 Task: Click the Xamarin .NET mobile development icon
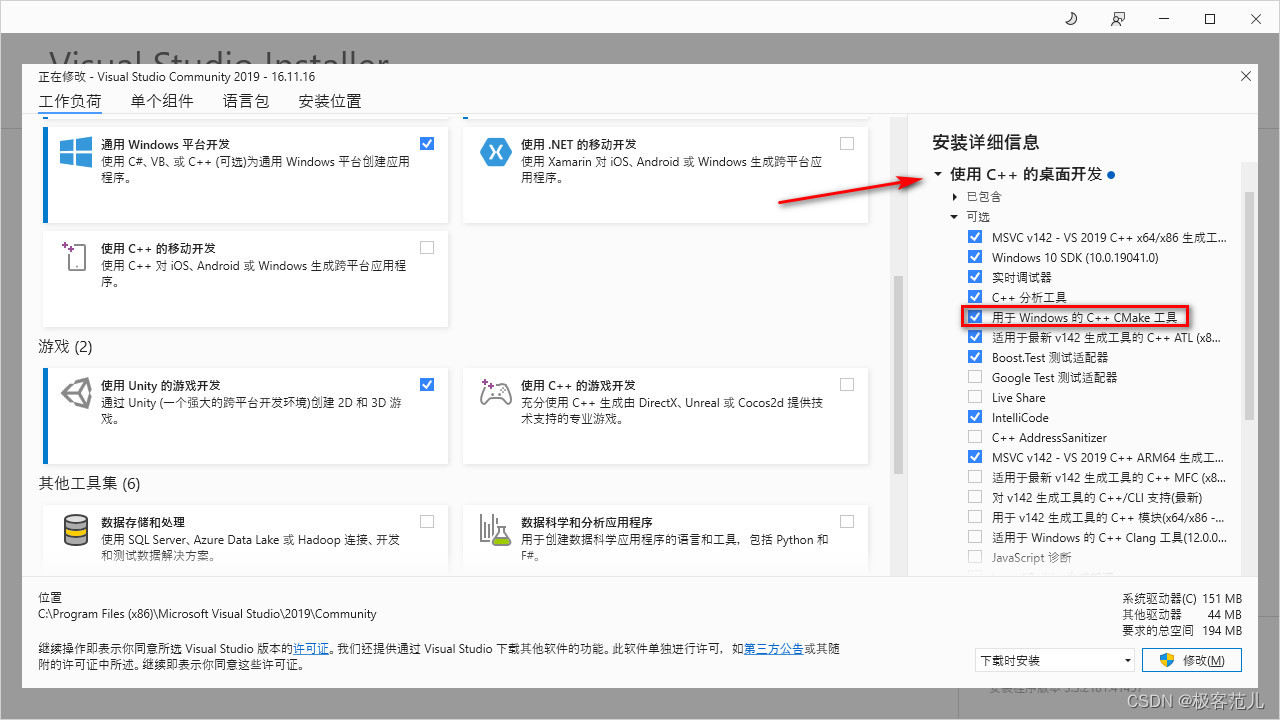(x=495, y=152)
